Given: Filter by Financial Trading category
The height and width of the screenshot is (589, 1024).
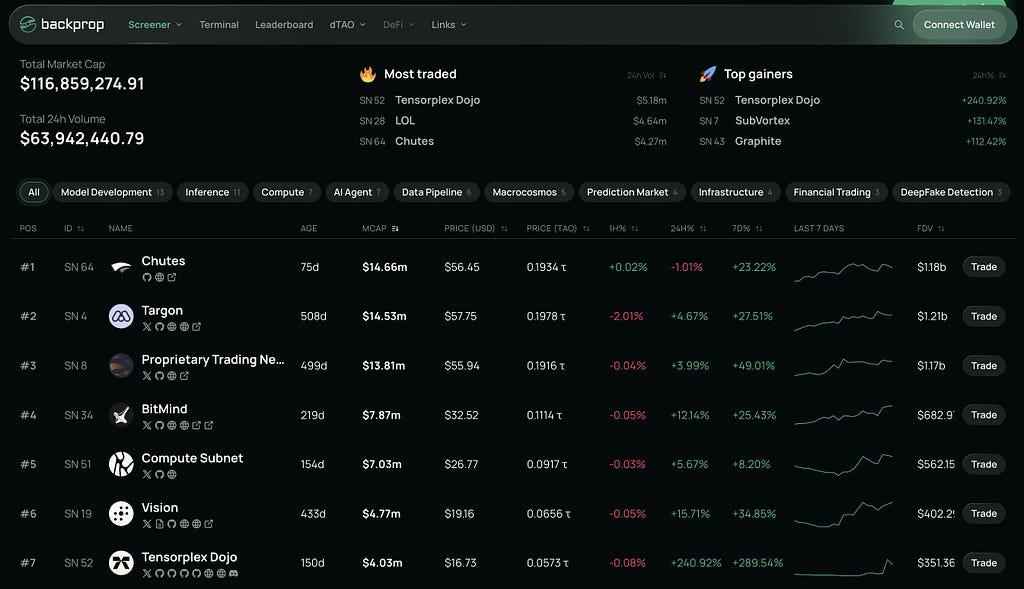Looking at the screenshot, I should tap(837, 192).
